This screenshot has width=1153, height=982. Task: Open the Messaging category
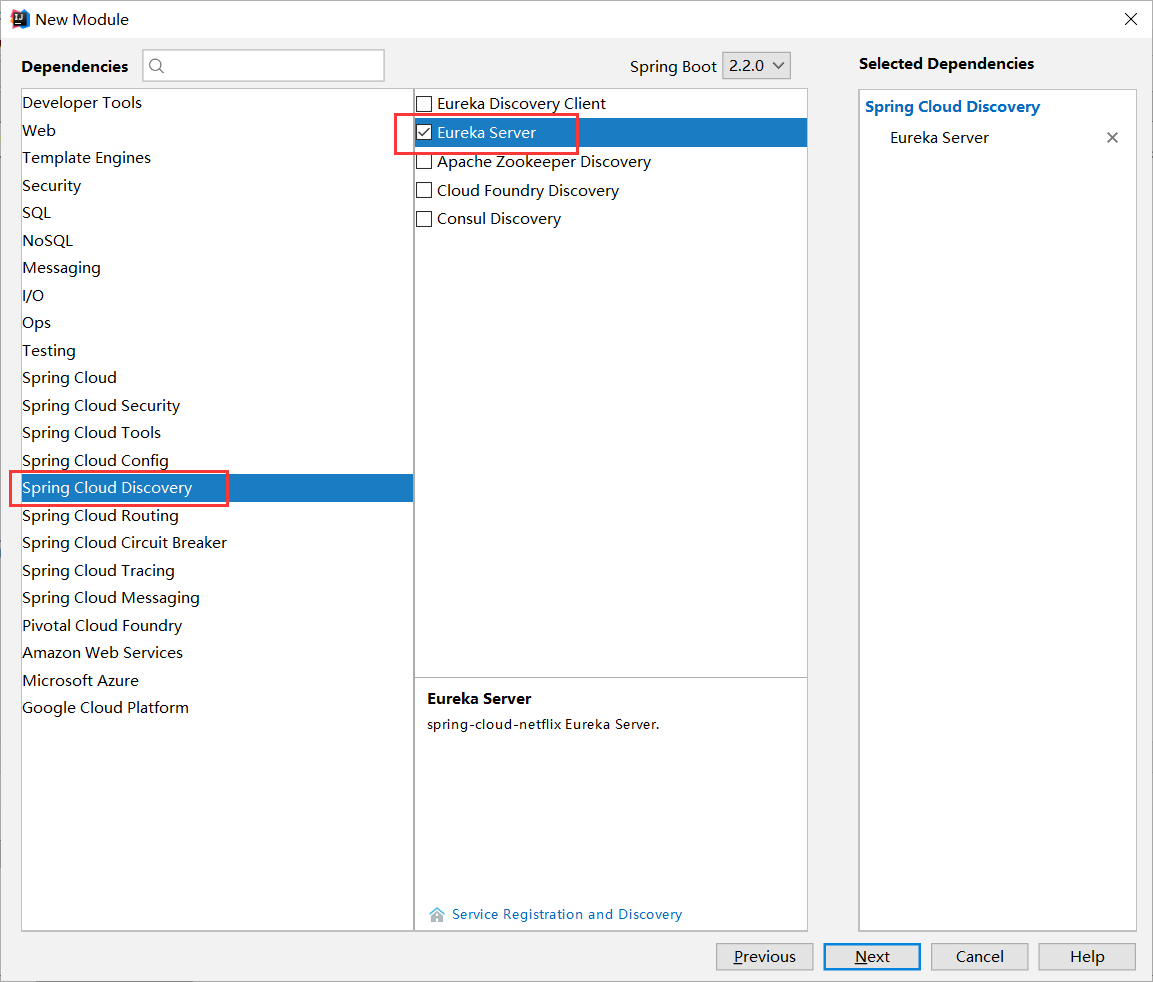click(217, 268)
